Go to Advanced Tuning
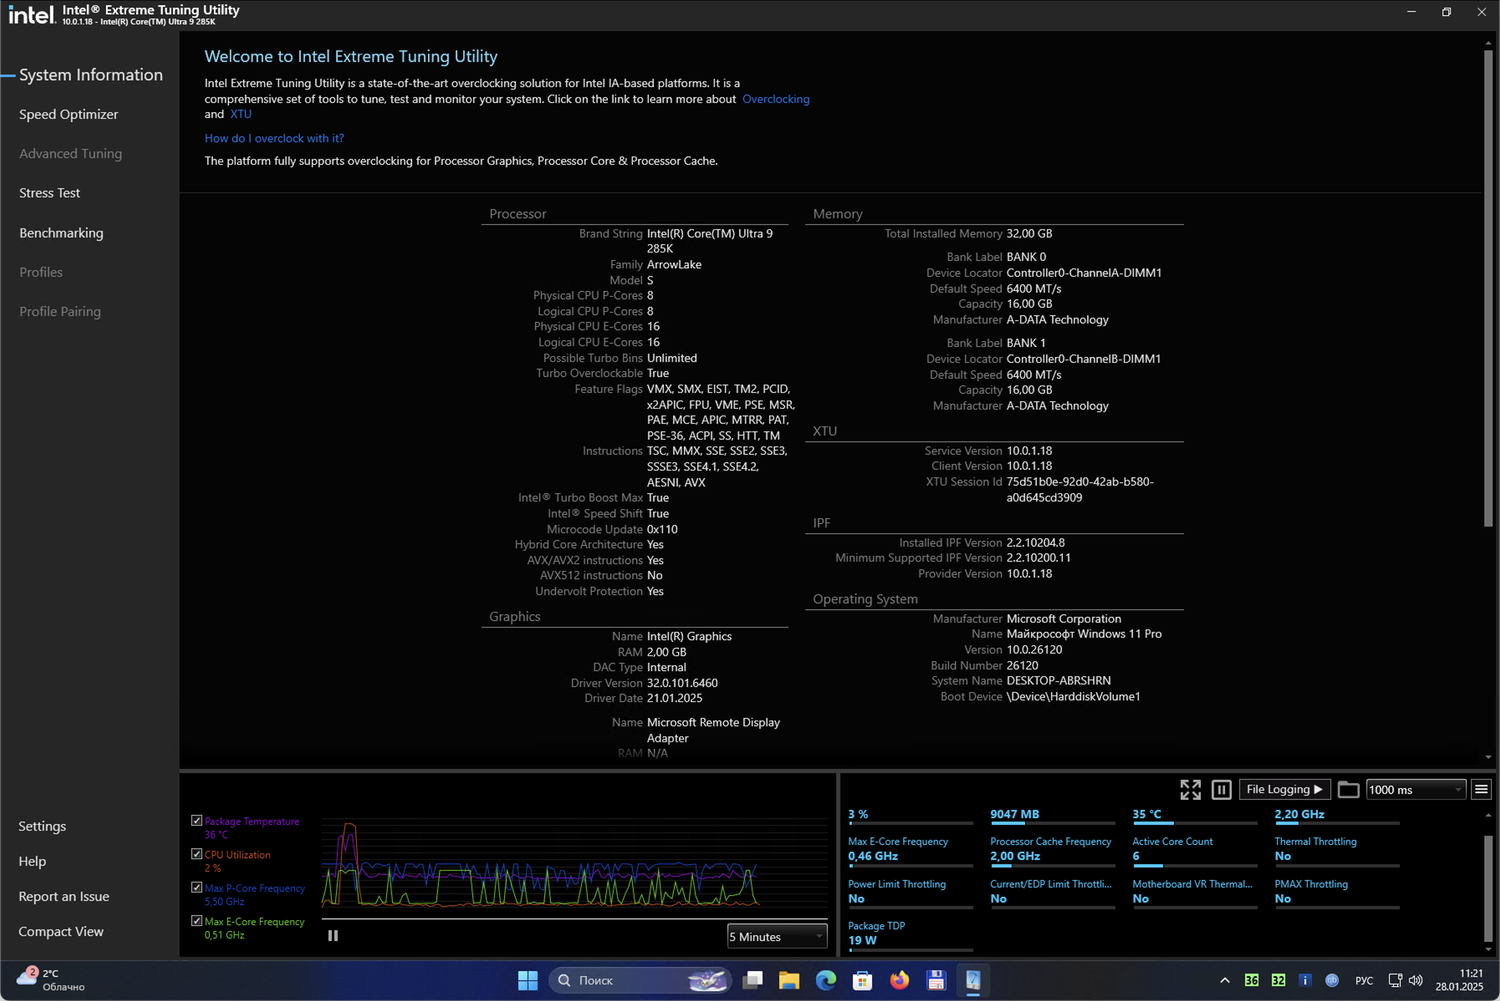 pyautogui.click(x=70, y=153)
